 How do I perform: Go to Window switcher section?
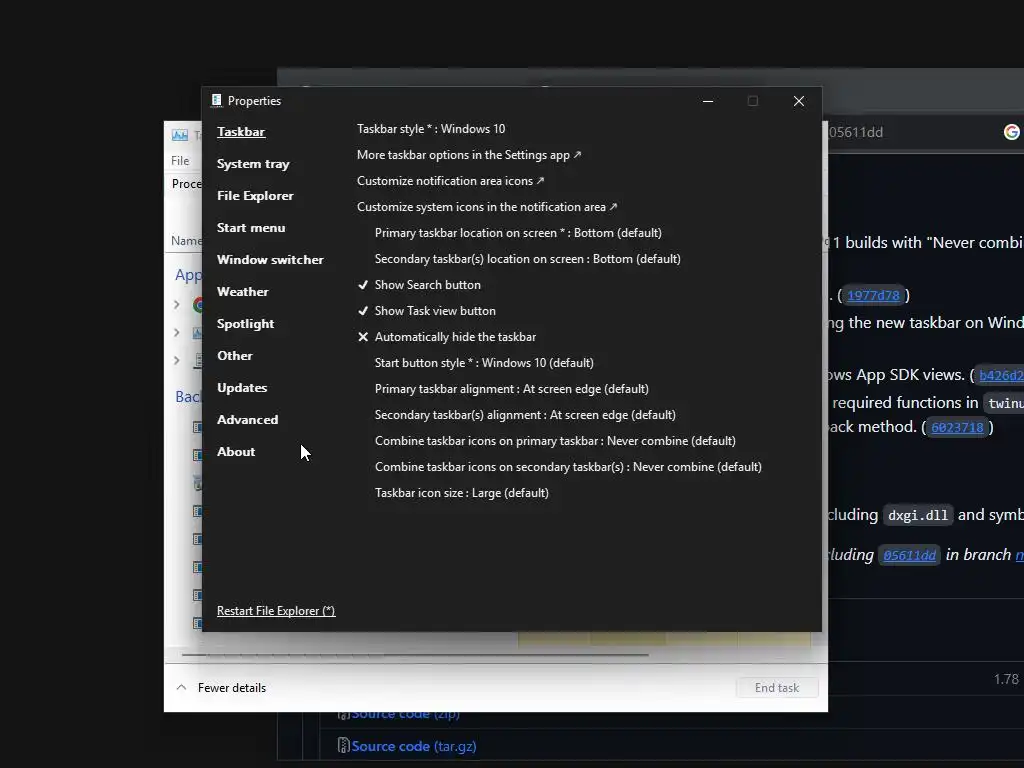[x=270, y=260]
